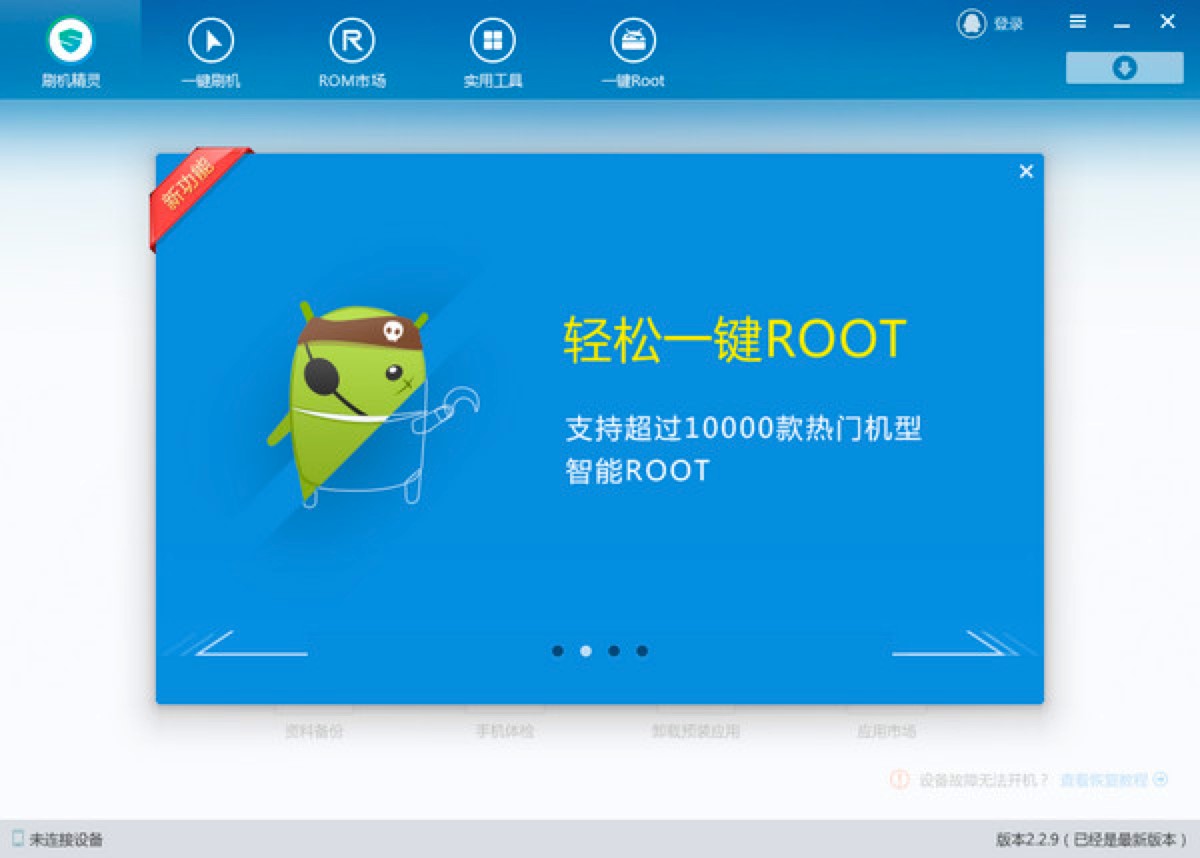Select the third carousel dot

point(613,651)
